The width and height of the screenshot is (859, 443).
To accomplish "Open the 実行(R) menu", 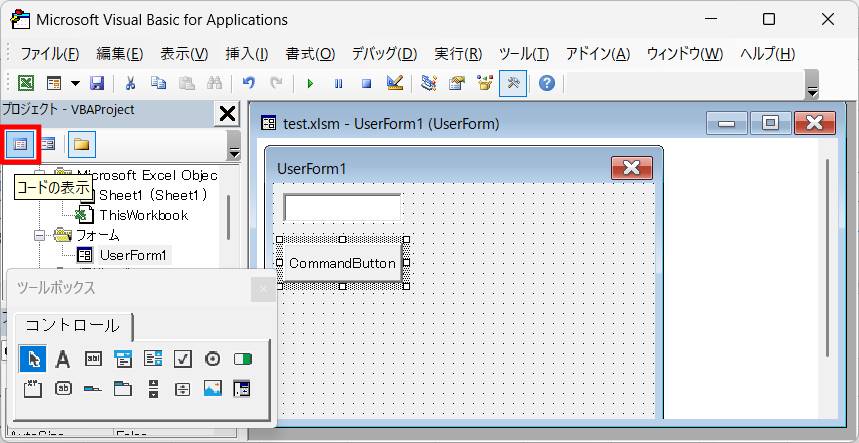I will (458, 54).
